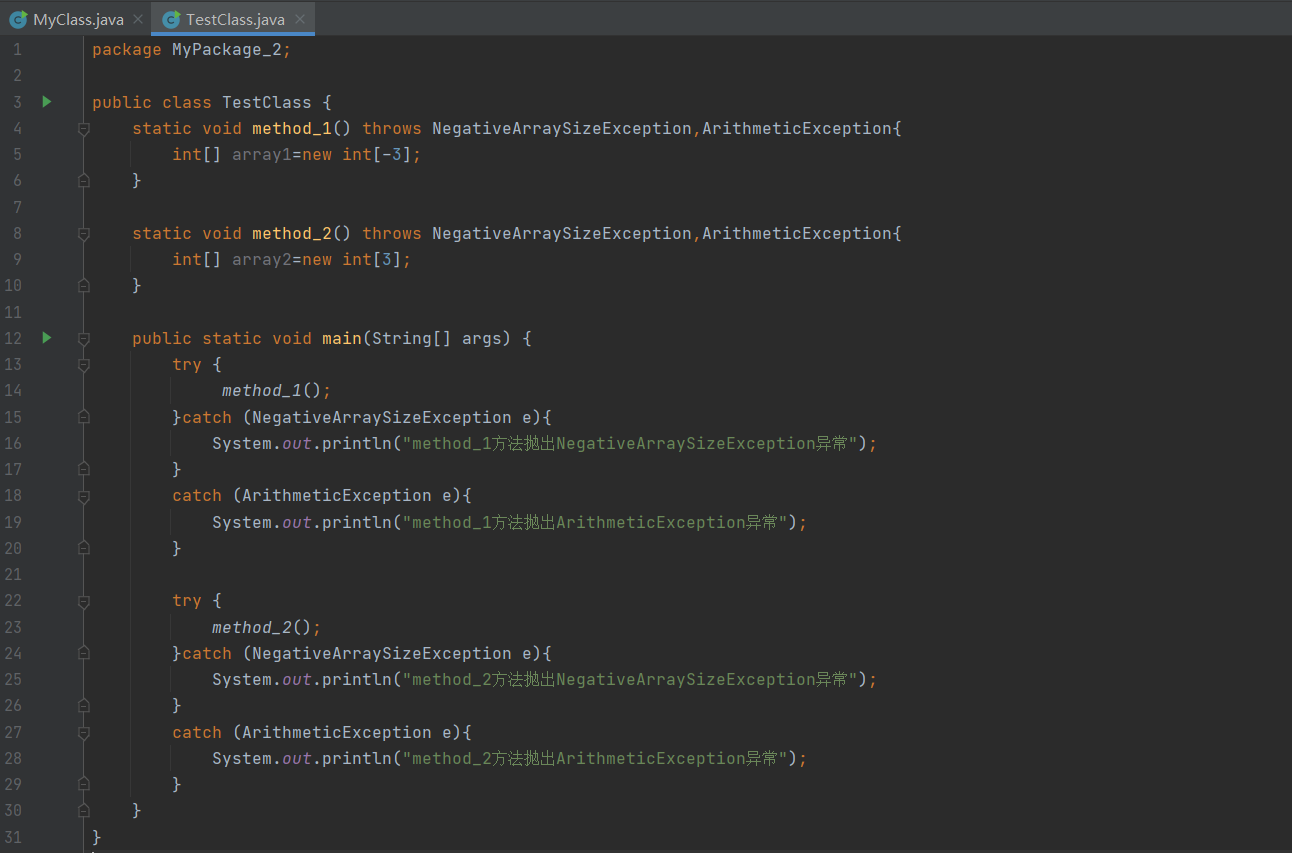Switch to the MyClass.java tab
Image resolution: width=1292 pixels, height=853 pixels.
pyautogui.click(x=78, y=19)
